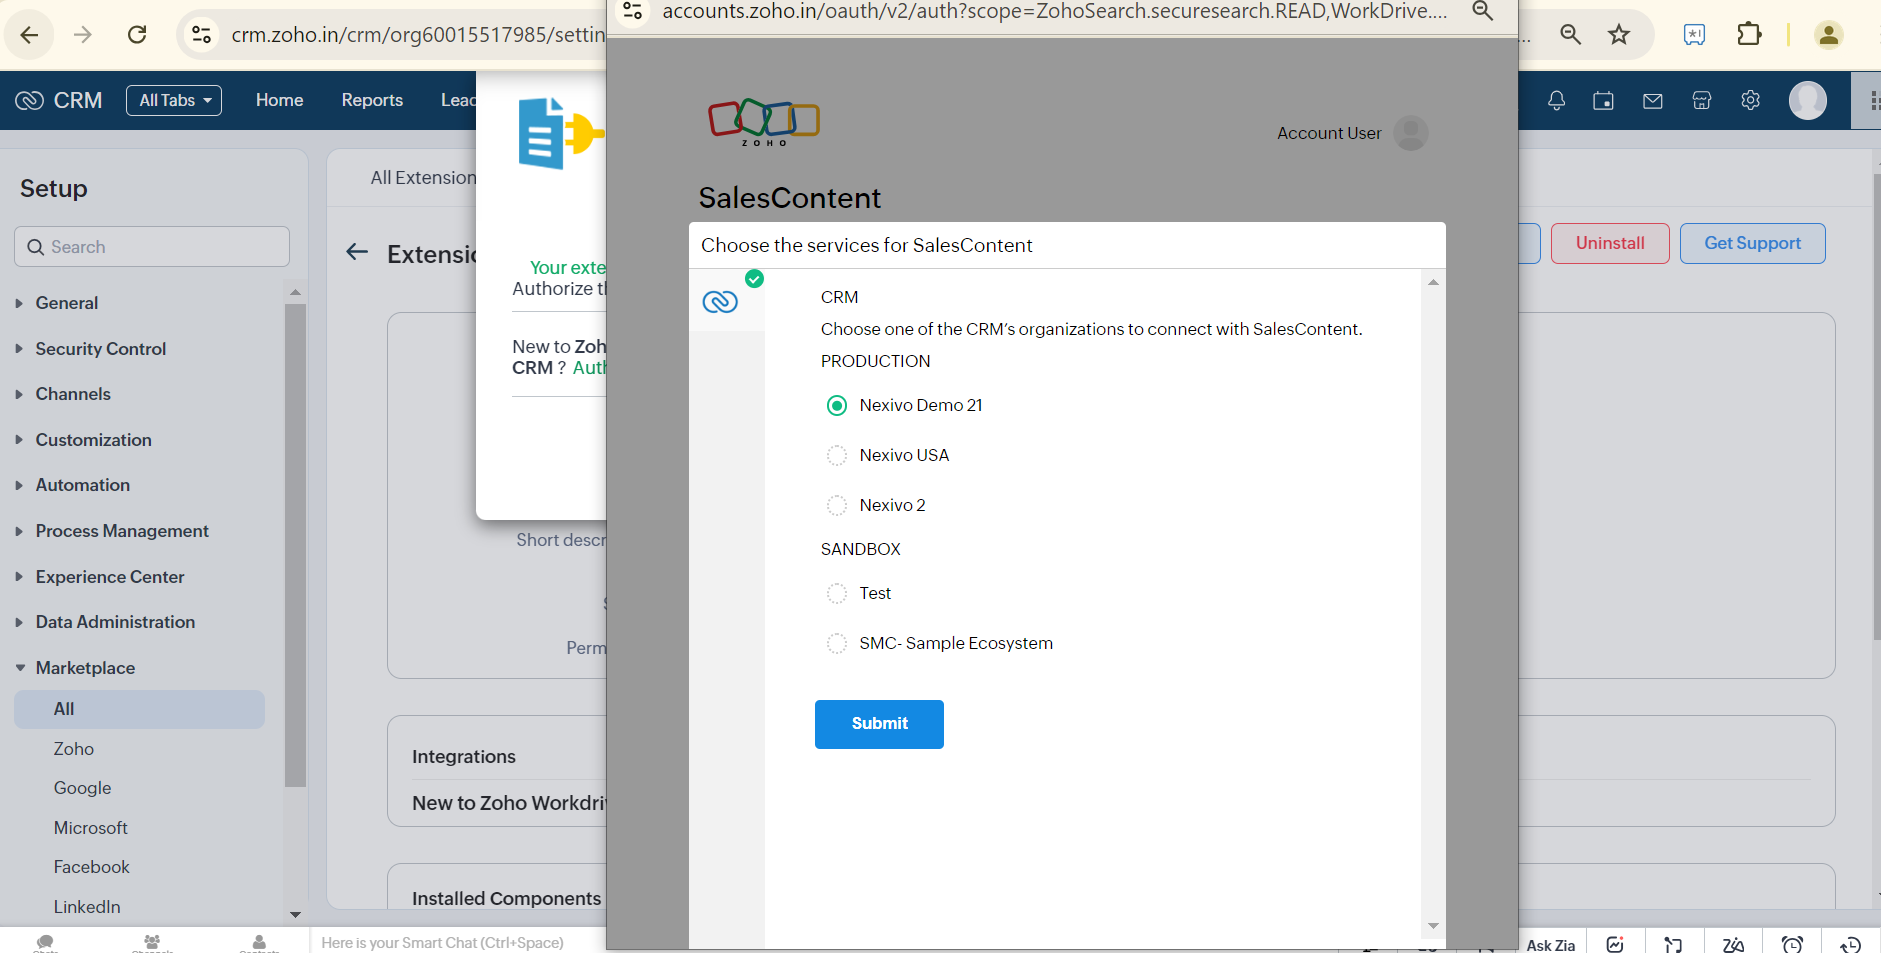Submit the selected CRM organization
1881x953 pixels.
(879, 724)
